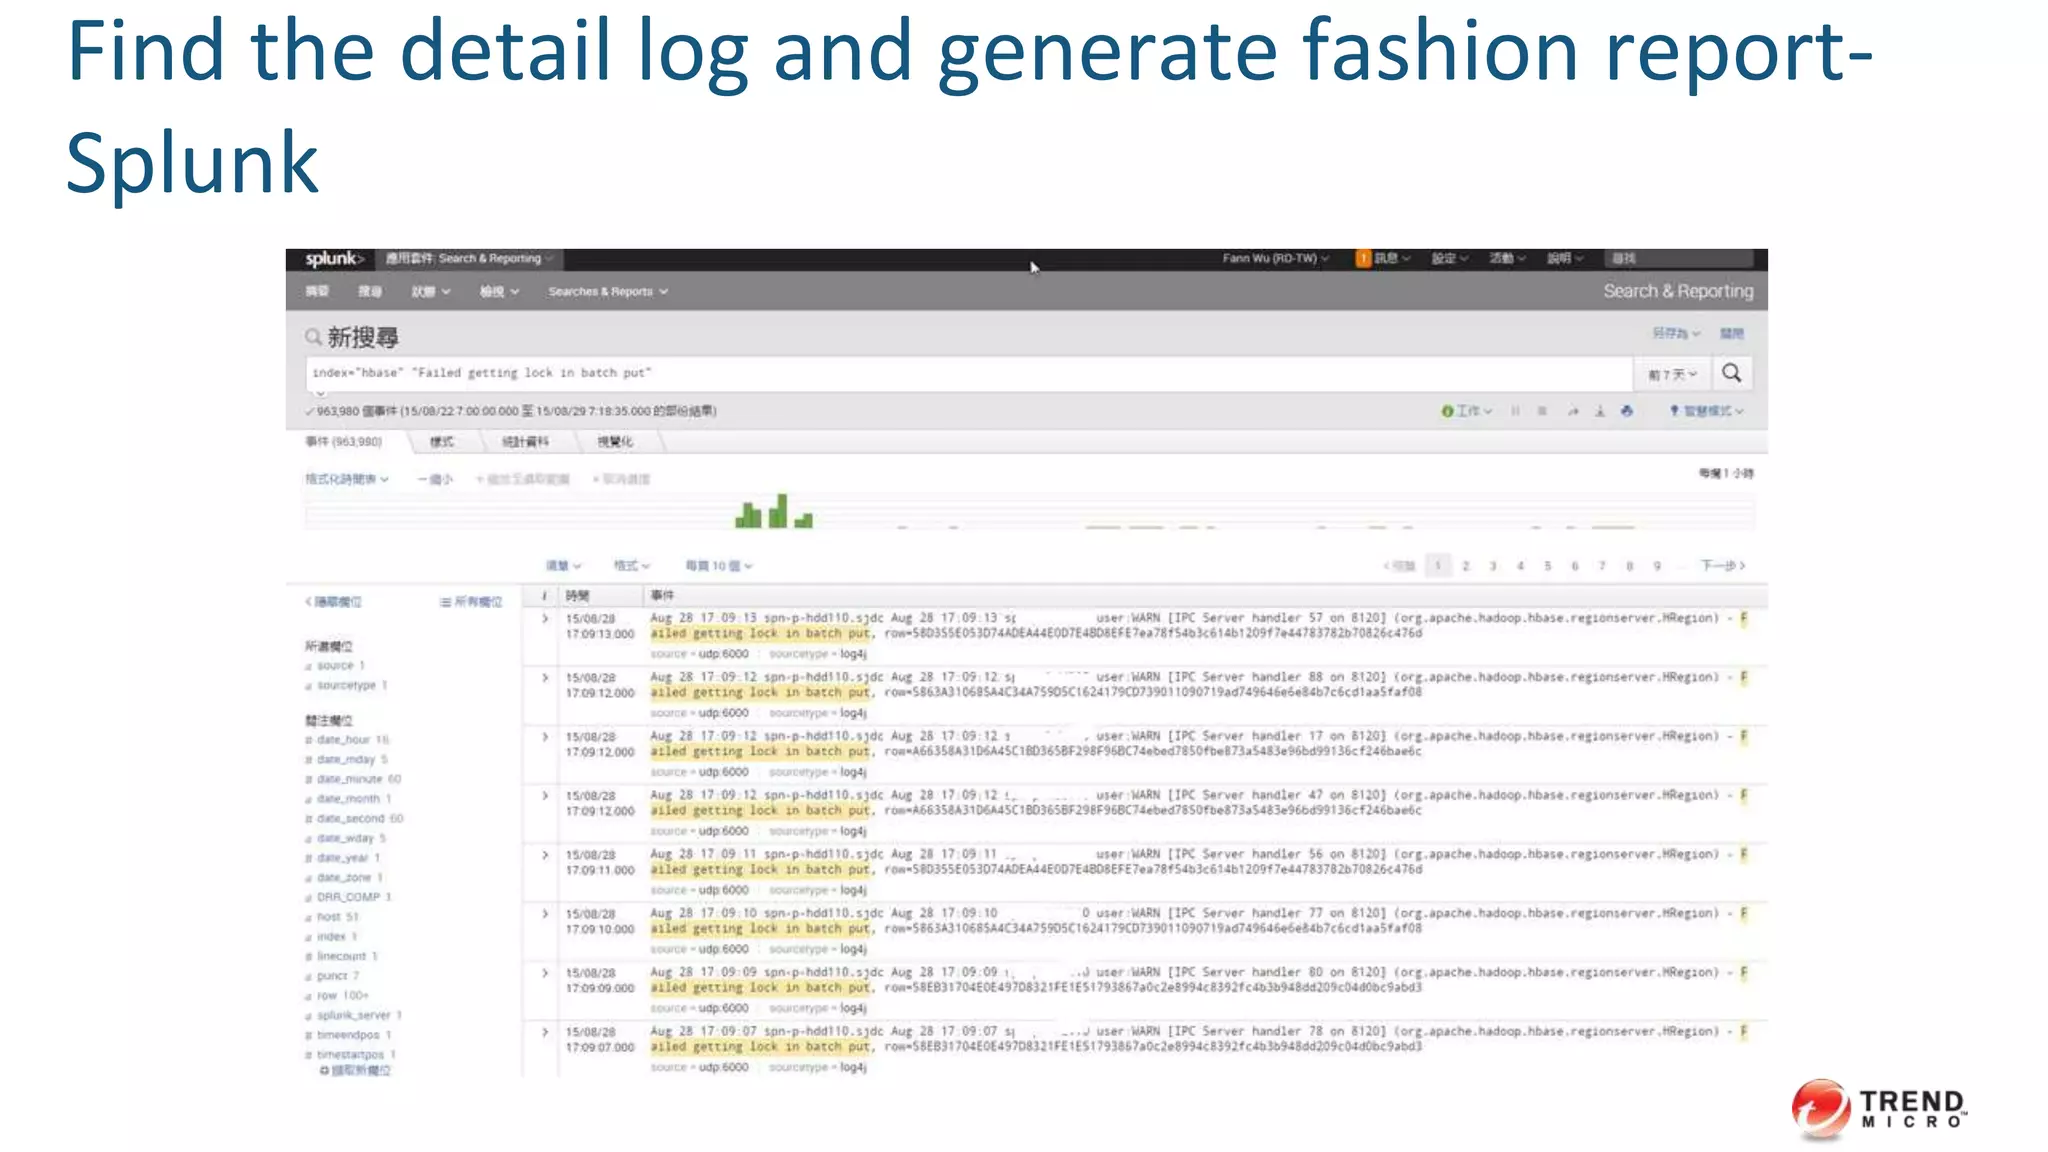Viewport: 2048px width, 1152px height.
Task: Open the 工作 job dropdown
Action: [x=1467, y=411]
